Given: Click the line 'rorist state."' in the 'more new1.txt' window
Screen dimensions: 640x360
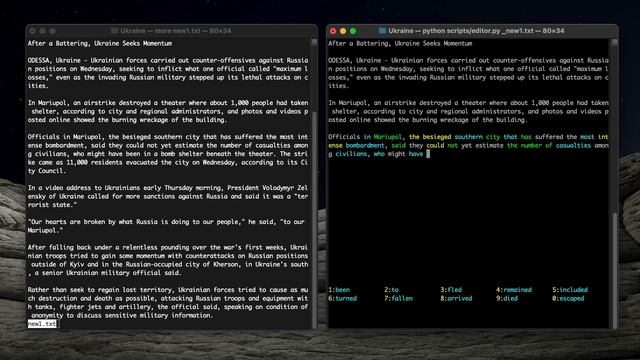Looking at the screenshot, I should (x=52, y=205).
